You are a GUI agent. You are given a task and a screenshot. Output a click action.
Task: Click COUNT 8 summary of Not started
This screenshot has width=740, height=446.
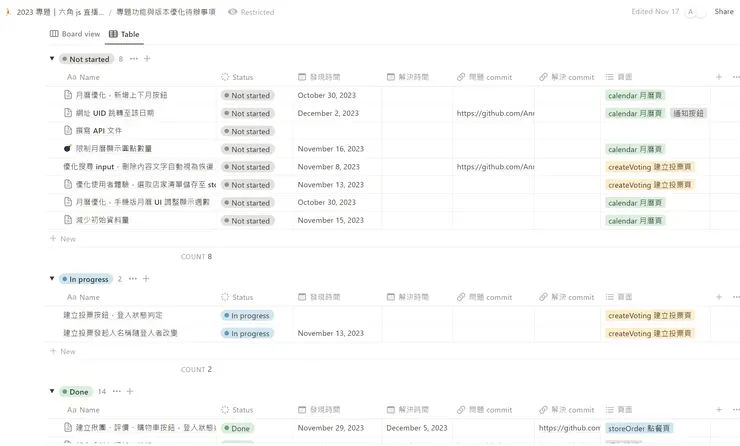tap(196, 257)
